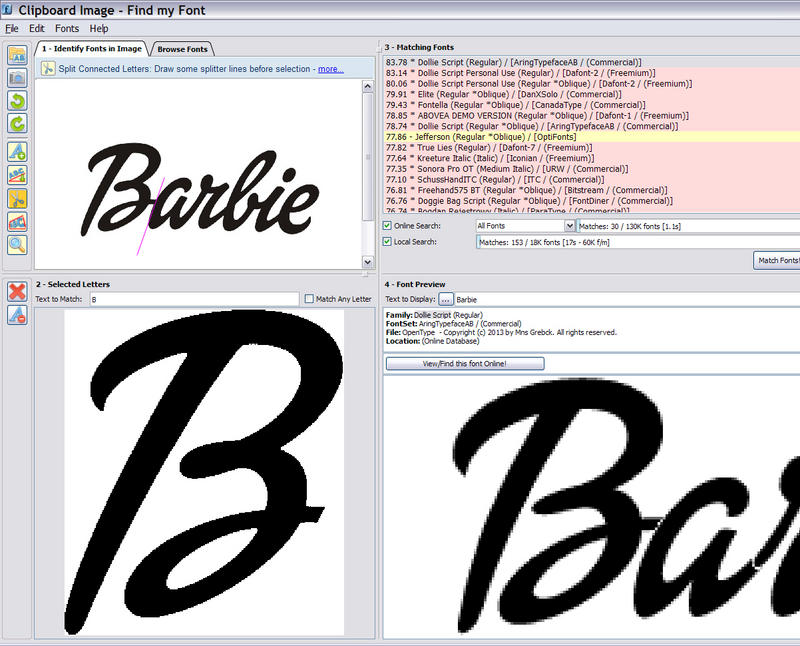Select the 83.78 Dollie Script (Regular) match
This screenshot has width=800, height=646.
pyautogui.click(x=592, y=62)
